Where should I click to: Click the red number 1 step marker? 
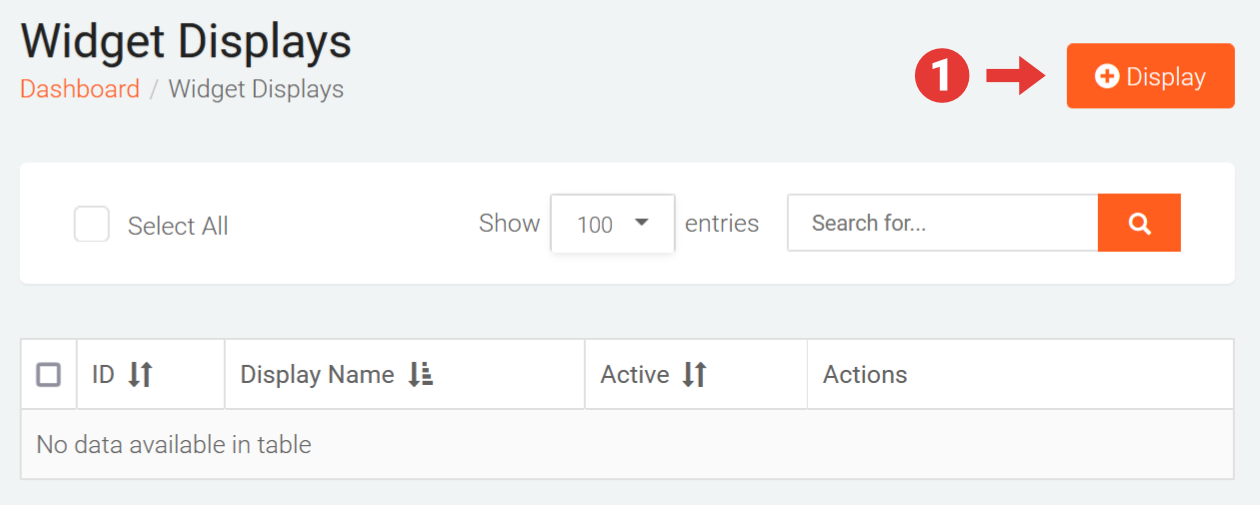(942, 76)
